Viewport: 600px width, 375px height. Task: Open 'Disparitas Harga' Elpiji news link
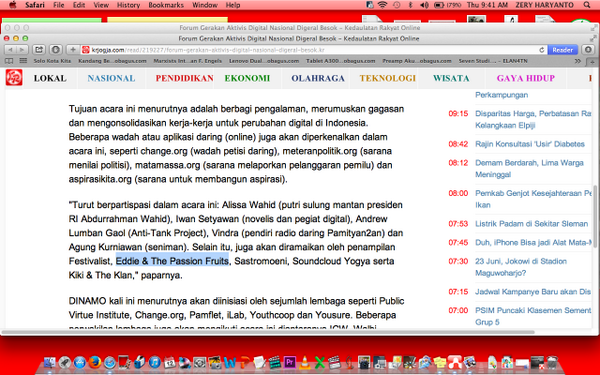[533, 119]
